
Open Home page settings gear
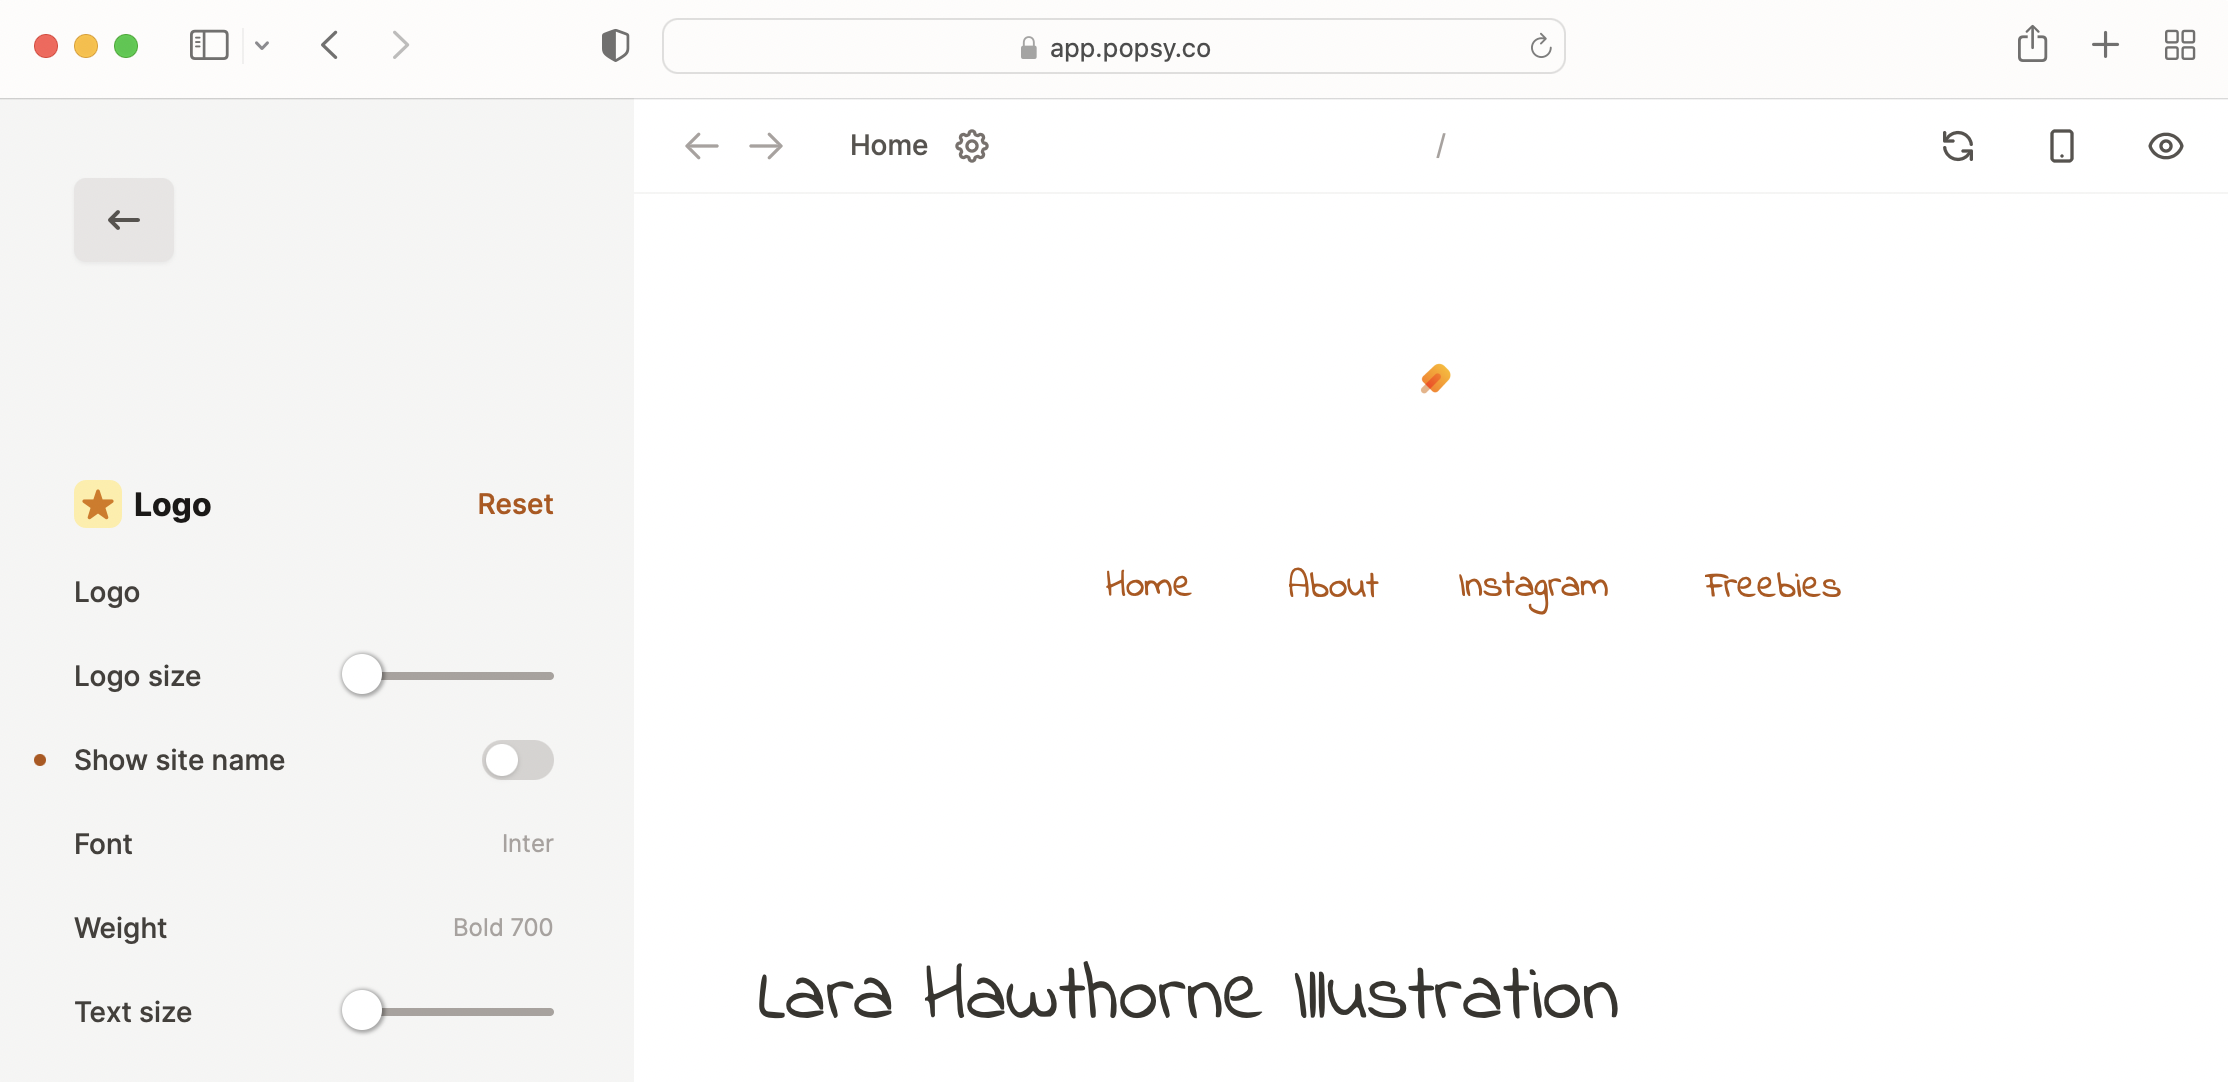(x=971, y=146)
